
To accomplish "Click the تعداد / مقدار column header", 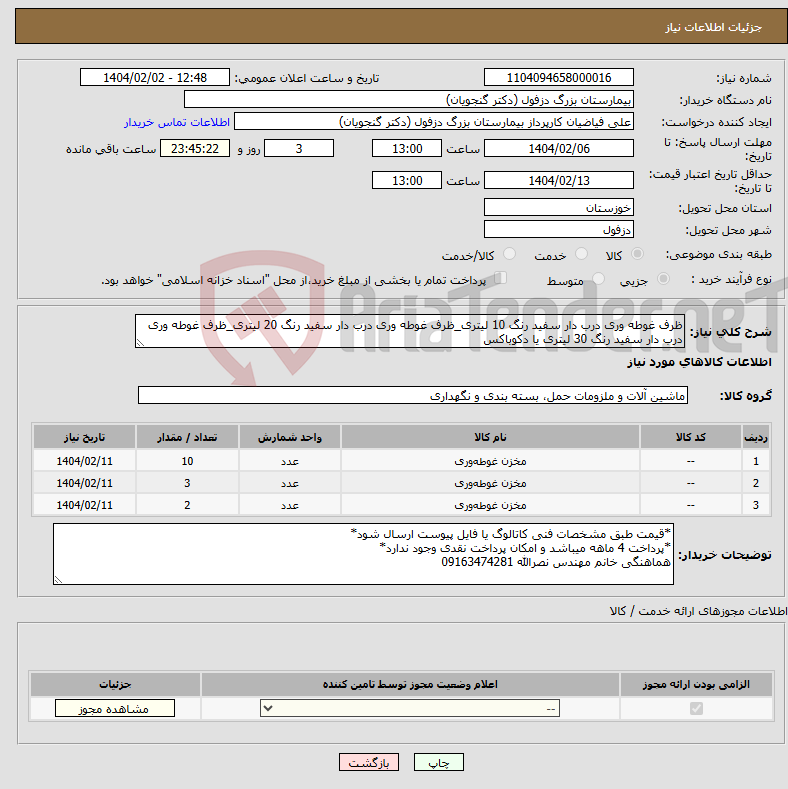I will [187, 437].
